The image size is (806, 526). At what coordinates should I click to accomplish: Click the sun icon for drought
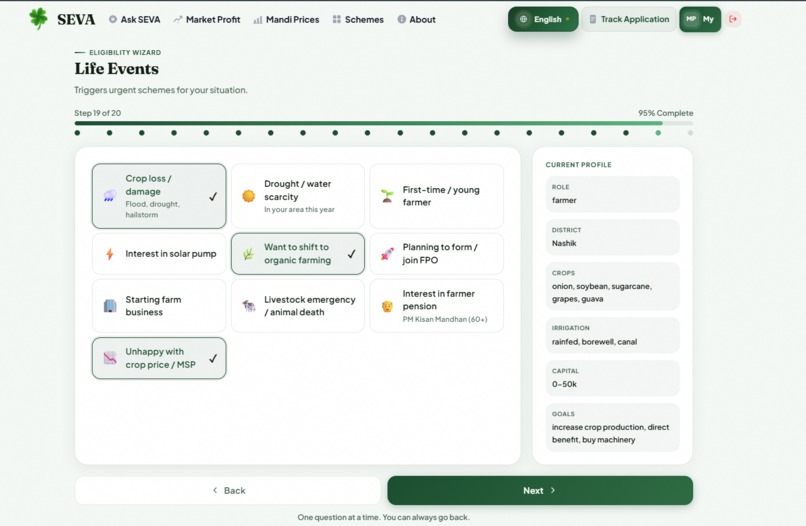[248, 196]
